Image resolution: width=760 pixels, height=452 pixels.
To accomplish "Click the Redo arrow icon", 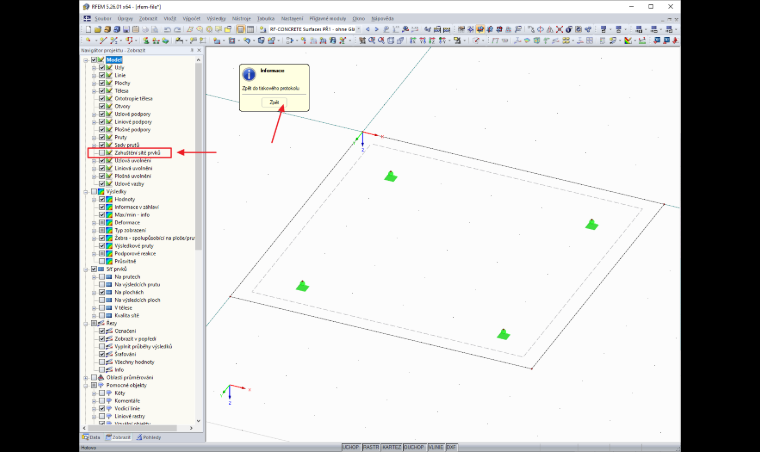I will tap(177, 30).
